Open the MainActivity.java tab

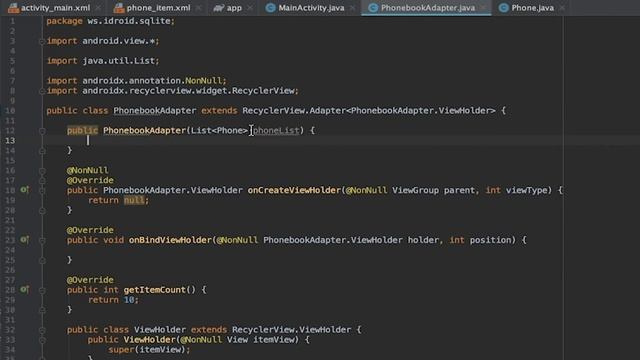point(311,8)
